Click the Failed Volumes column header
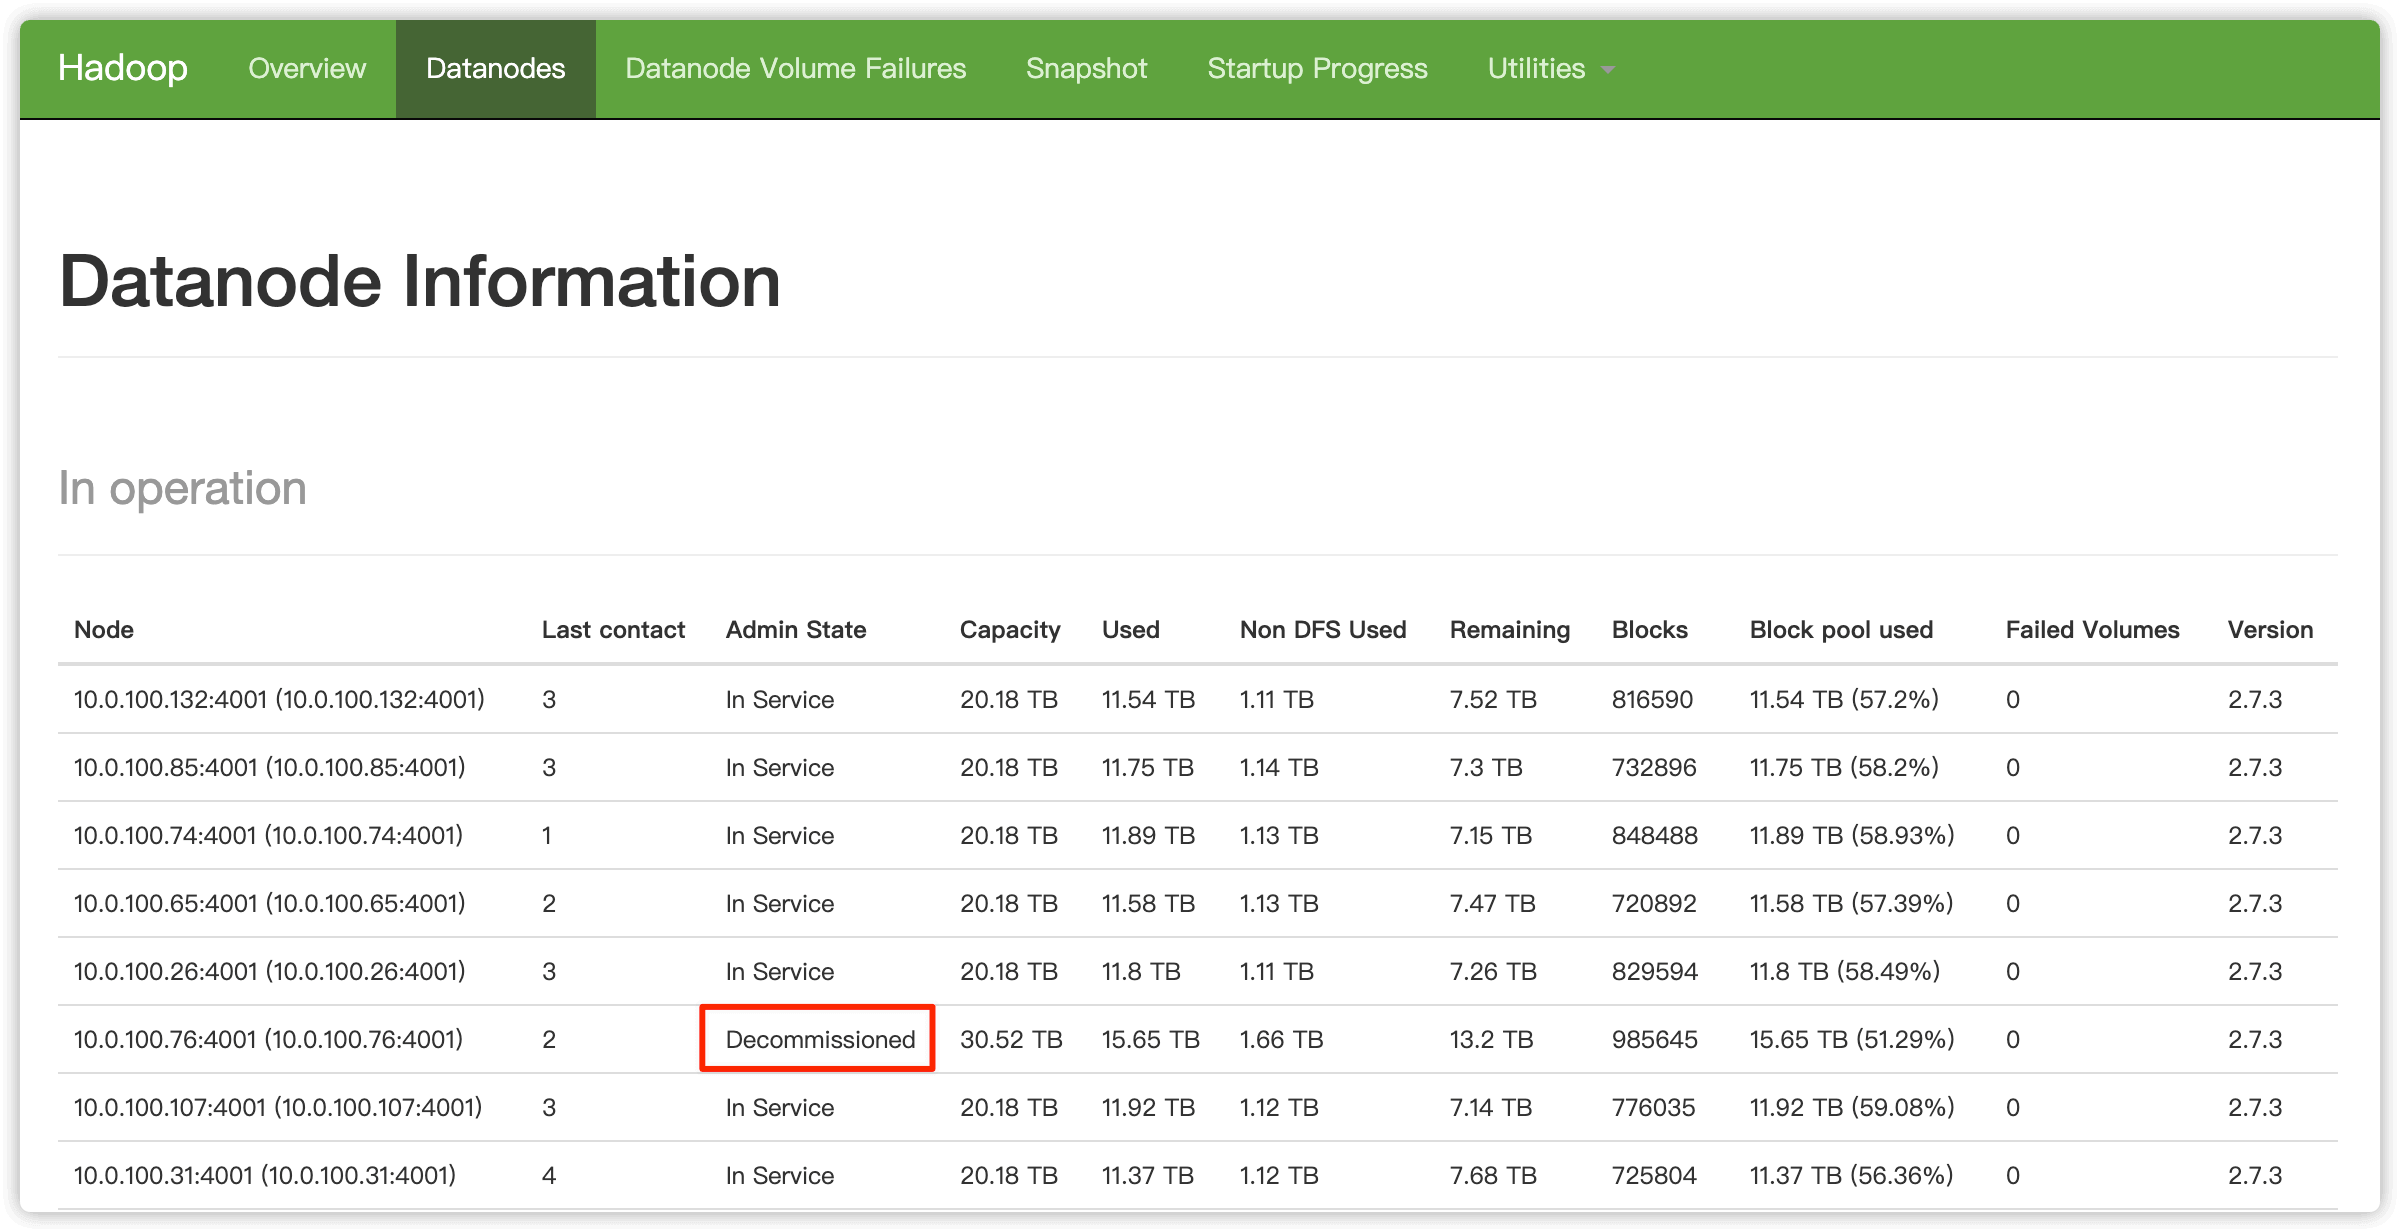This screenshot has height=1232, width=2400. tap(2092, 630)
